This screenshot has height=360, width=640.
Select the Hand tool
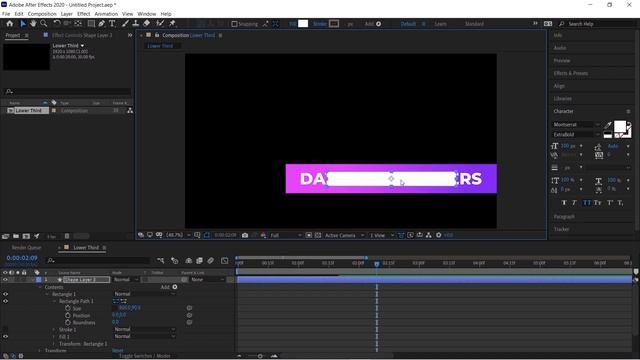(x=33, y=24)
